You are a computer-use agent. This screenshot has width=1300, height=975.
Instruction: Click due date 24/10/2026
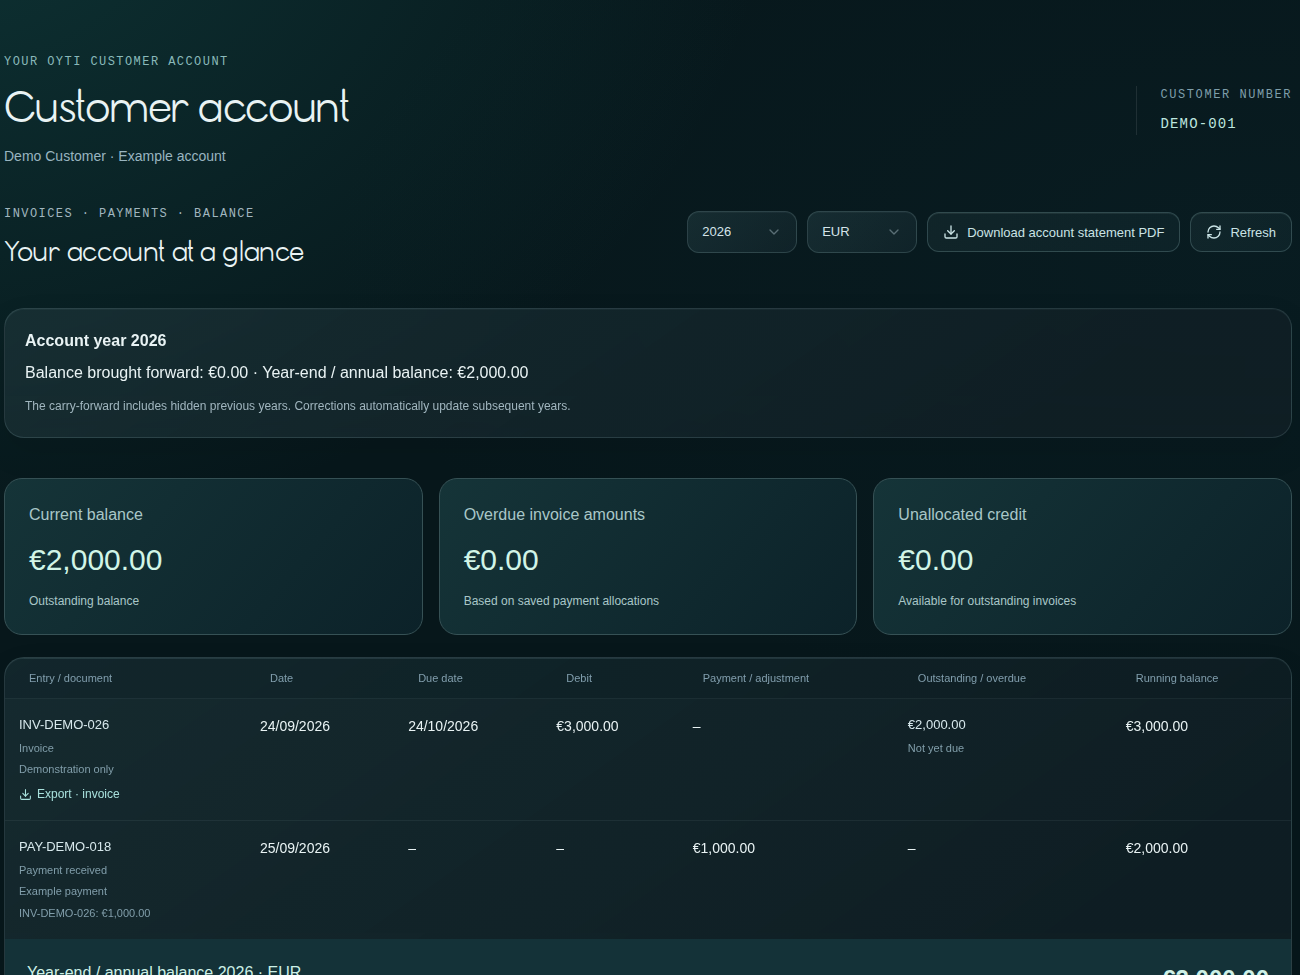click(x=443, y=726)
